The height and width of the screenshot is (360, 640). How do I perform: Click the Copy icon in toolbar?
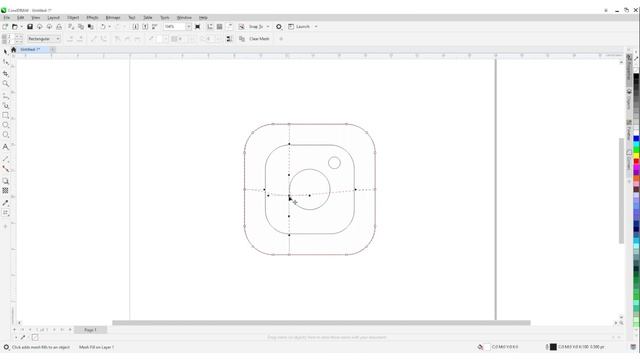coord(81,27)
